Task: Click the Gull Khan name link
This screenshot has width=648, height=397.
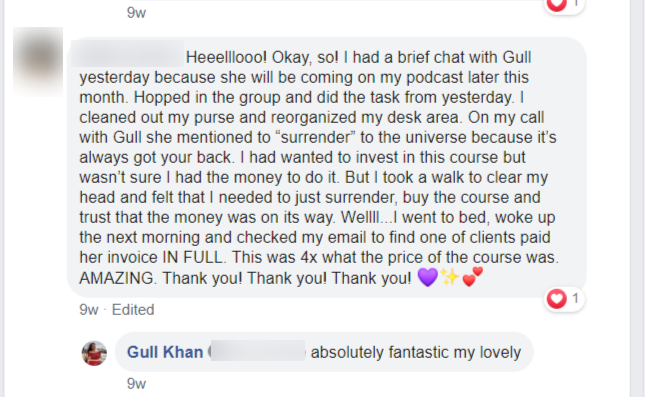Action: point(165,352)
